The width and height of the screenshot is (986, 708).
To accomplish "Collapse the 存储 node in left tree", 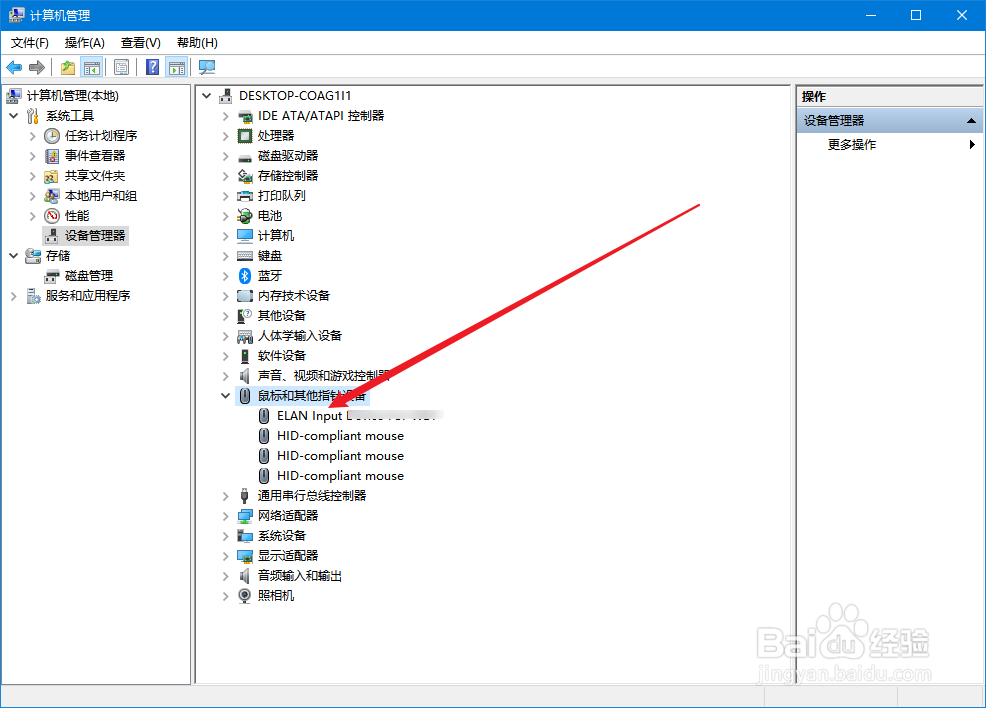I will [14, 256].
